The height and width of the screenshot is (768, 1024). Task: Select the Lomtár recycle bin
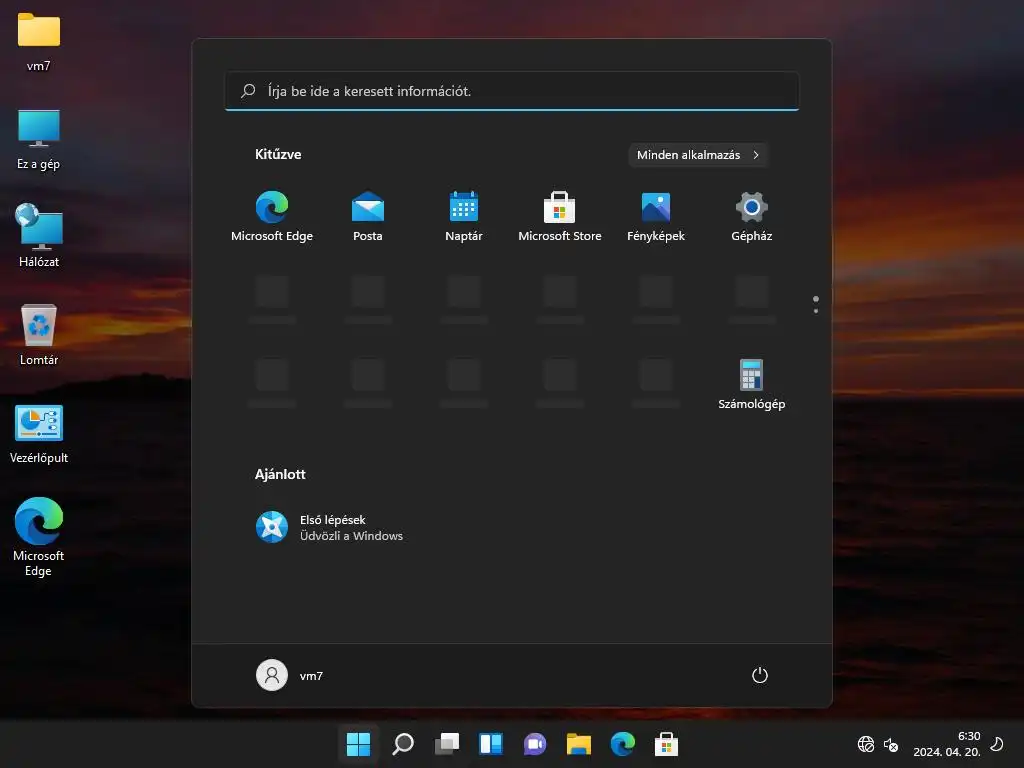click(39, 334)
